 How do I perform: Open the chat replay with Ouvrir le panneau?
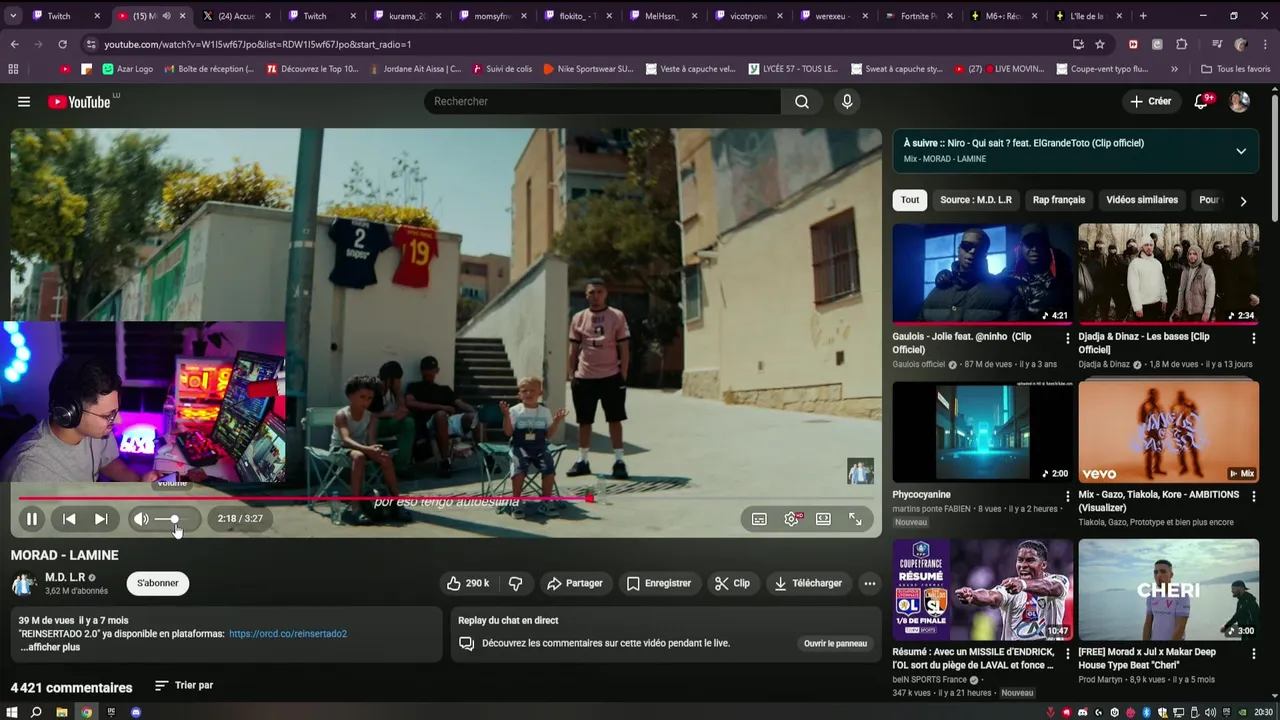pos(835,643)
